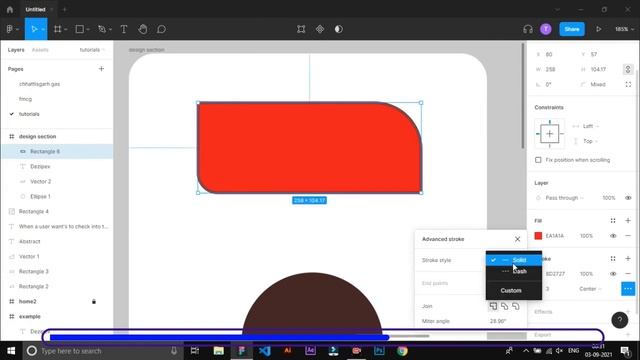Click independent corners icon
Viewport: 640px width, 360px height.
tap(628, 84)
